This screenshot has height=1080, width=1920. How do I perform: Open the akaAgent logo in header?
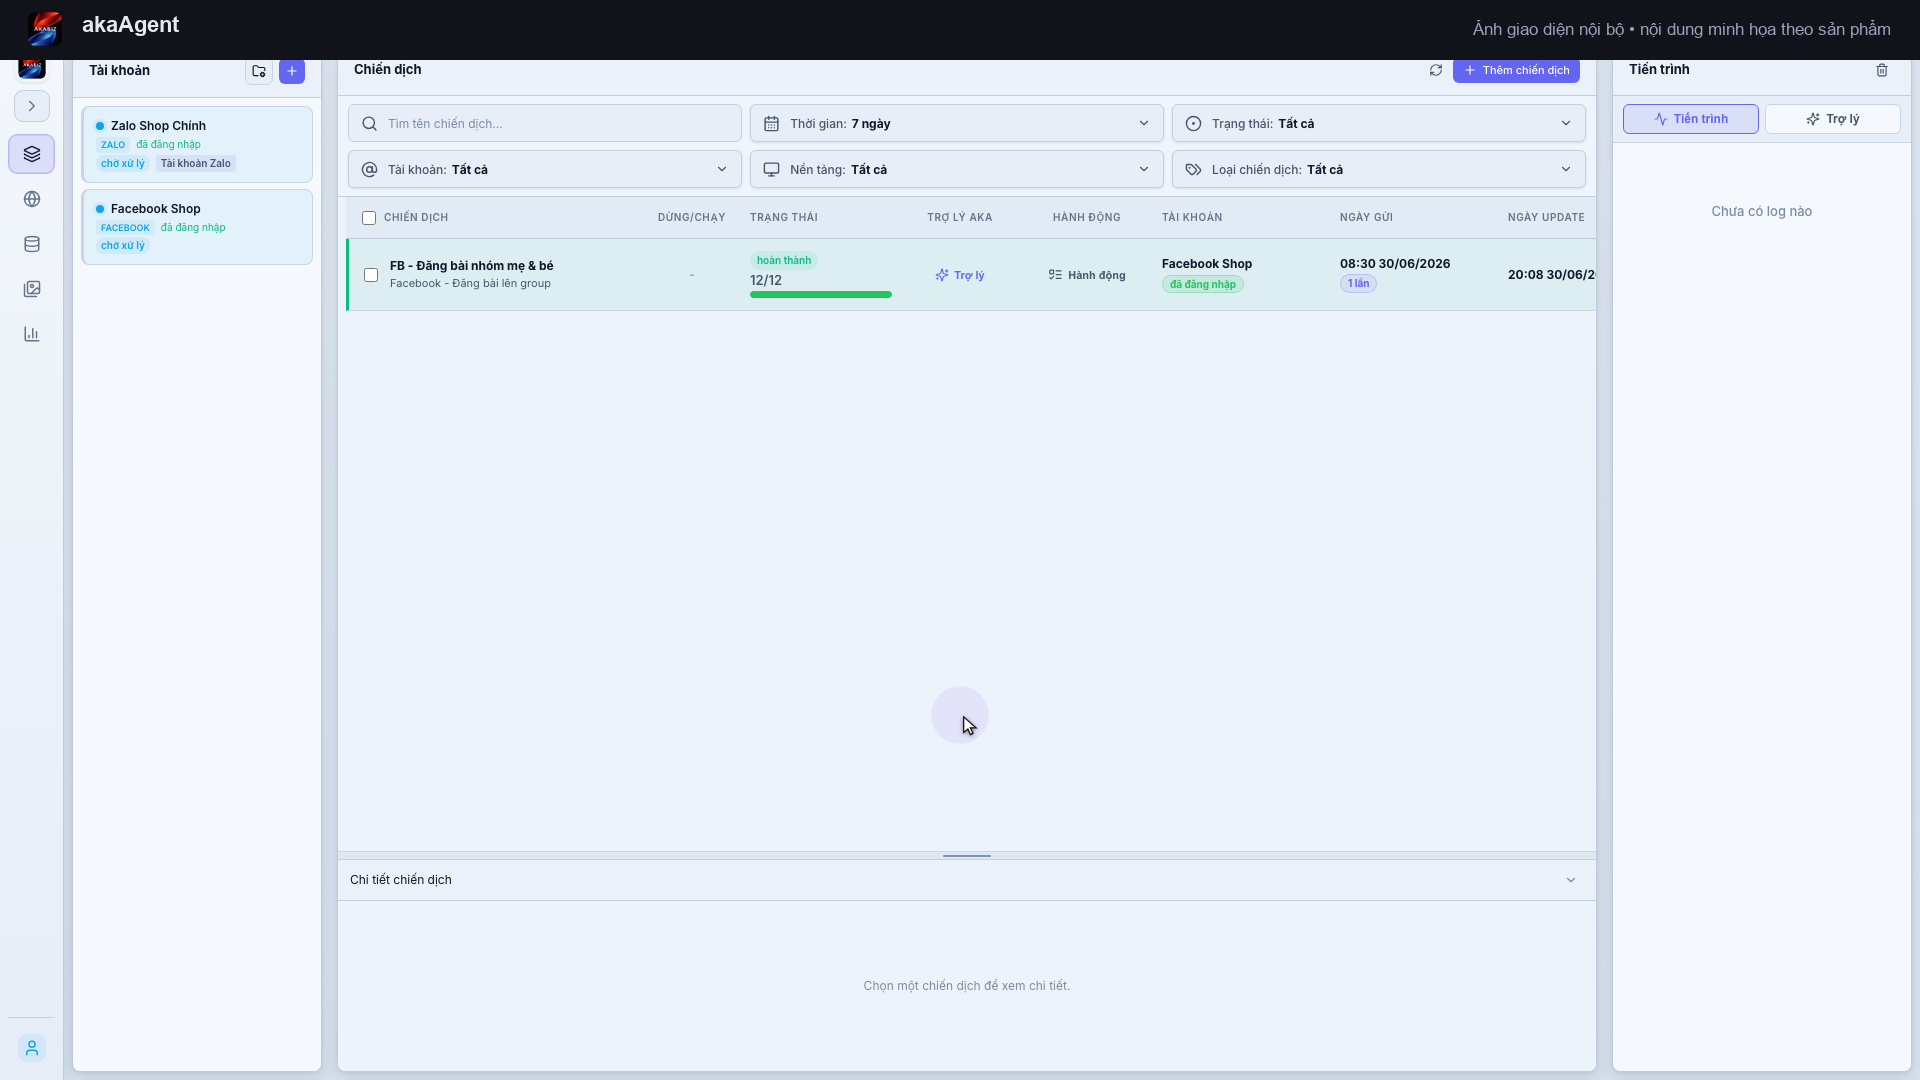(45, 28)
